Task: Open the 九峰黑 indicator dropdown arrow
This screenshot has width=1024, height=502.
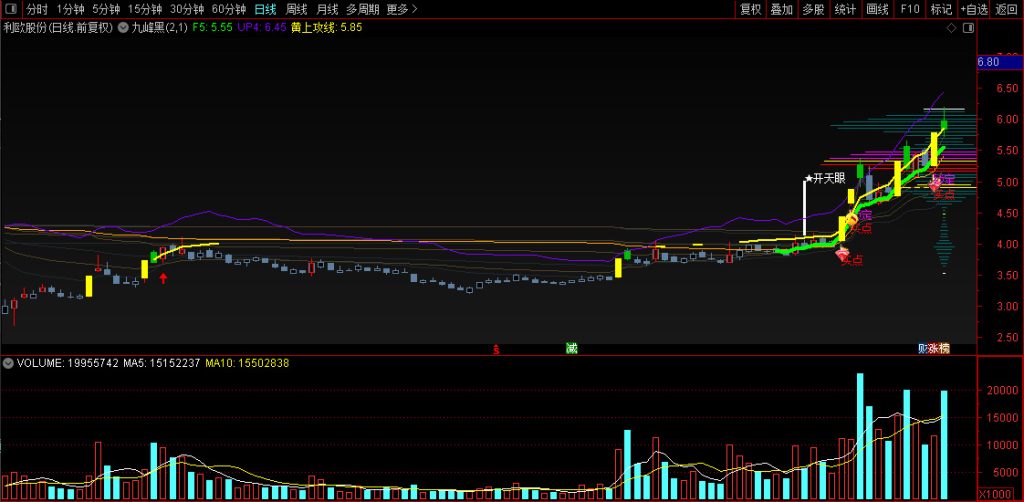Action: tap(123, 28)
